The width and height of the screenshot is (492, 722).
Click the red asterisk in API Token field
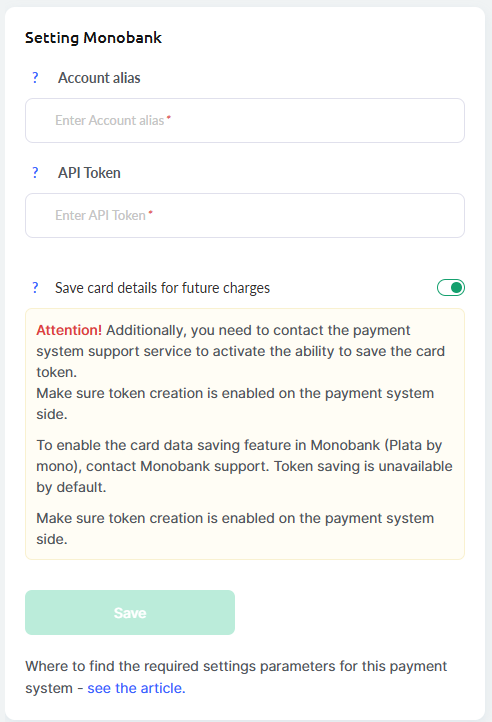point(151,213)
